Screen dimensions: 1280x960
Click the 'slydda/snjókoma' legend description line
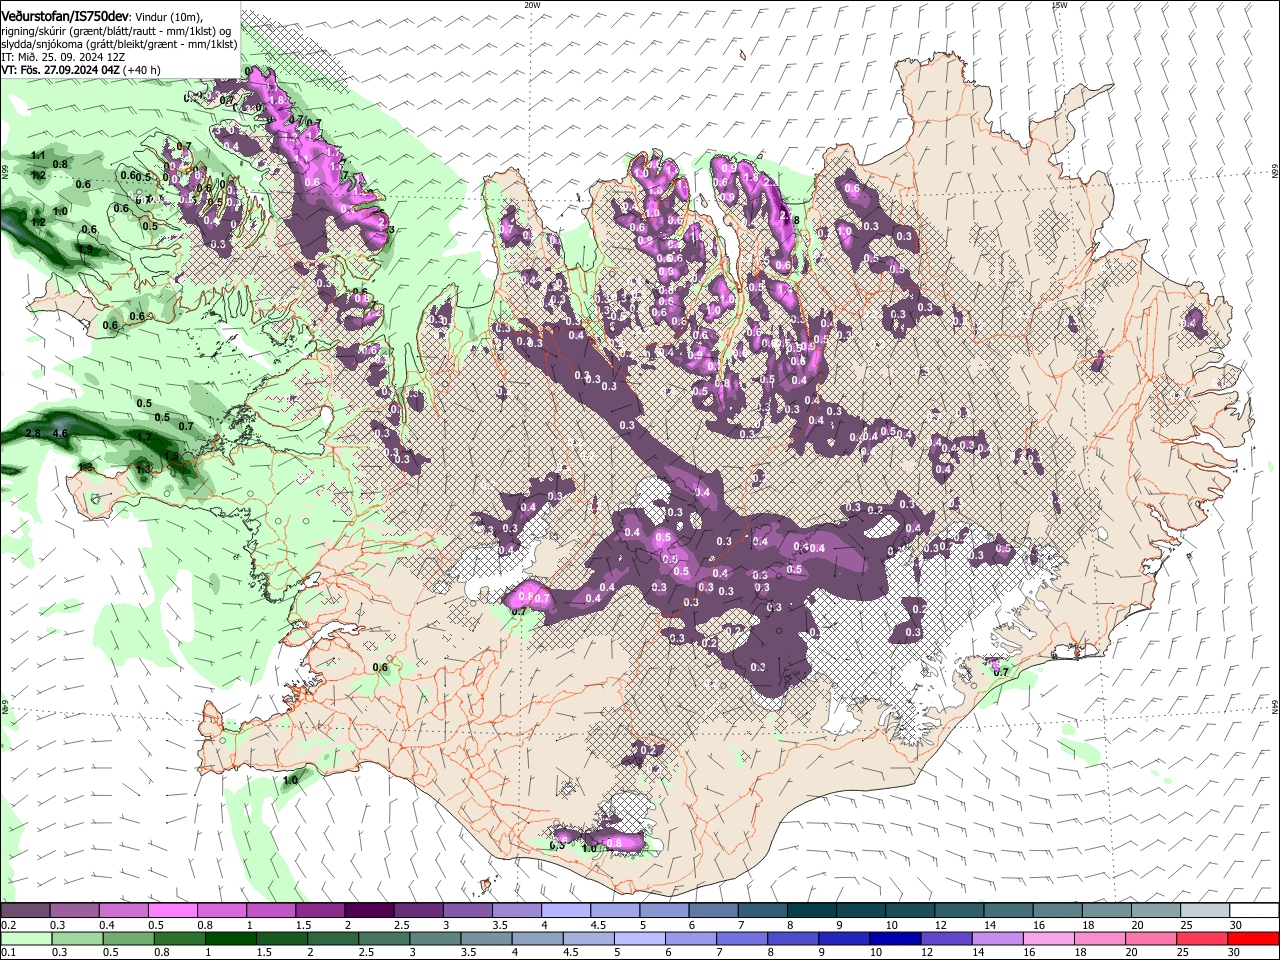coord(119,44)
